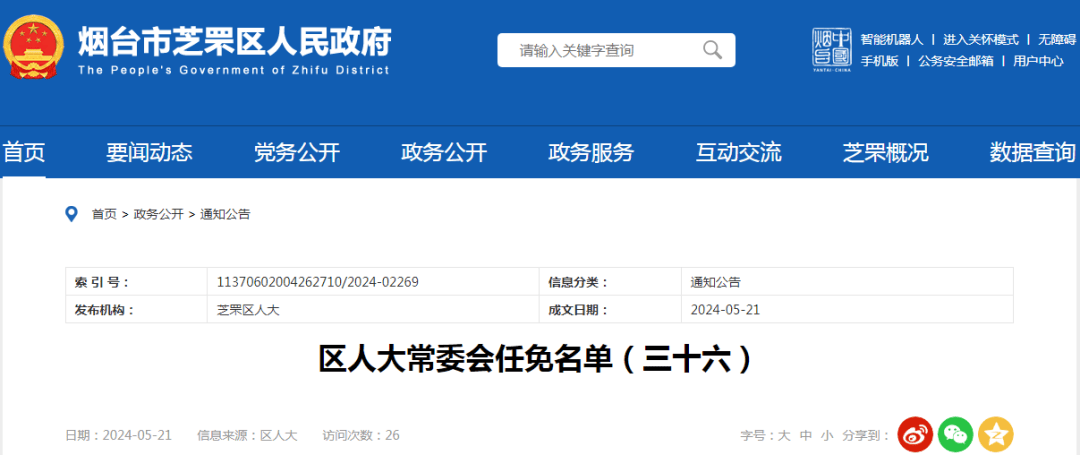The height and width of the screenshot is (455, 1080).
Task: Open the 智能机器人 link
Action: click(891, 39)
